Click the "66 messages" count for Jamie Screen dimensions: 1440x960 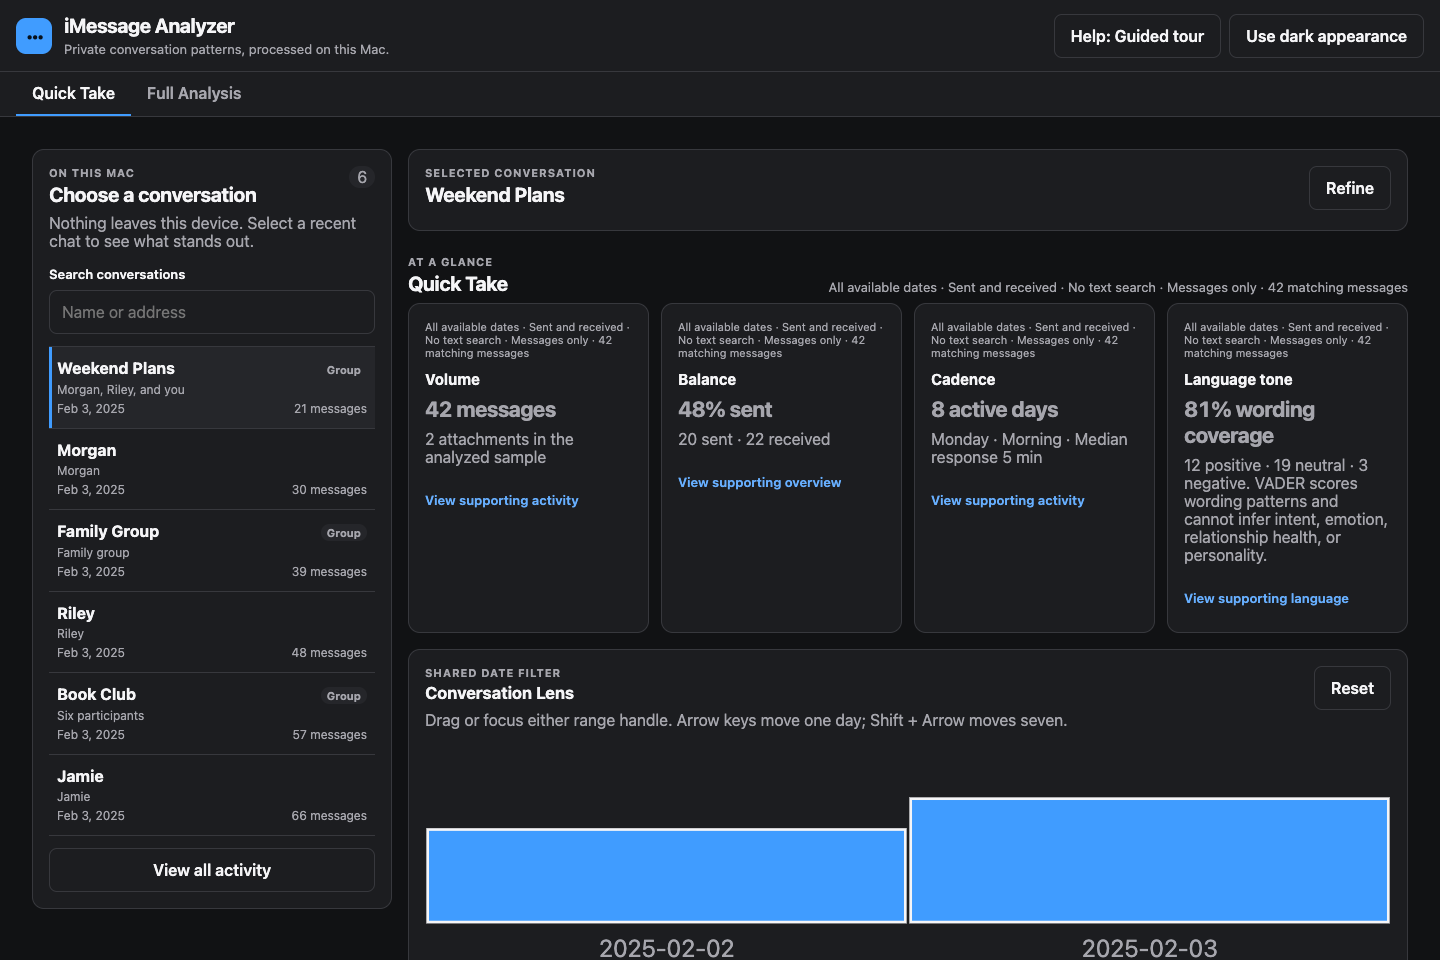(x=329, y=816)
